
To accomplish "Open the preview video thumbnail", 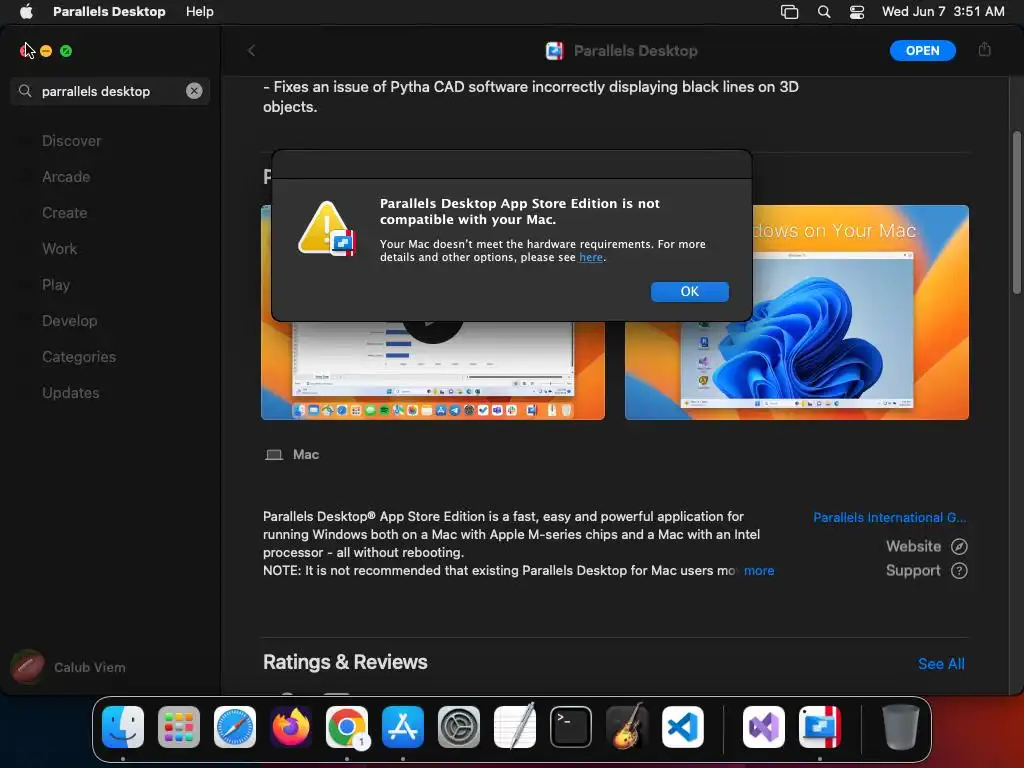I will click(432, 370).
